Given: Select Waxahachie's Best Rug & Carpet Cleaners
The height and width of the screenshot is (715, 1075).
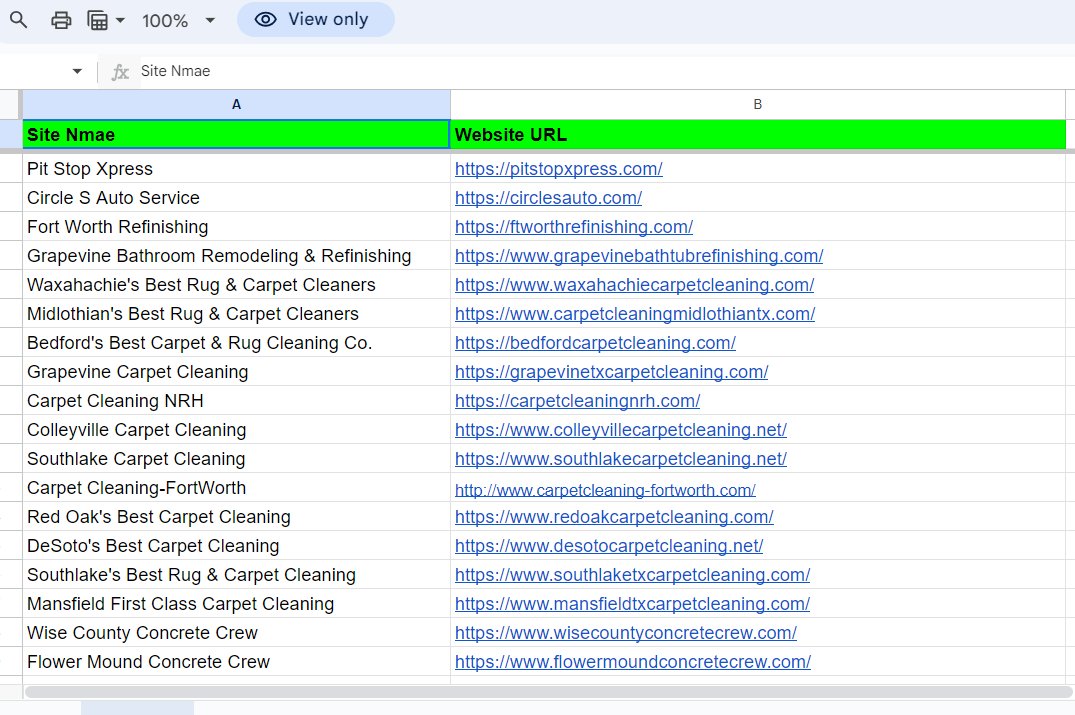Looking at the screenshot, I should (237, 284).
